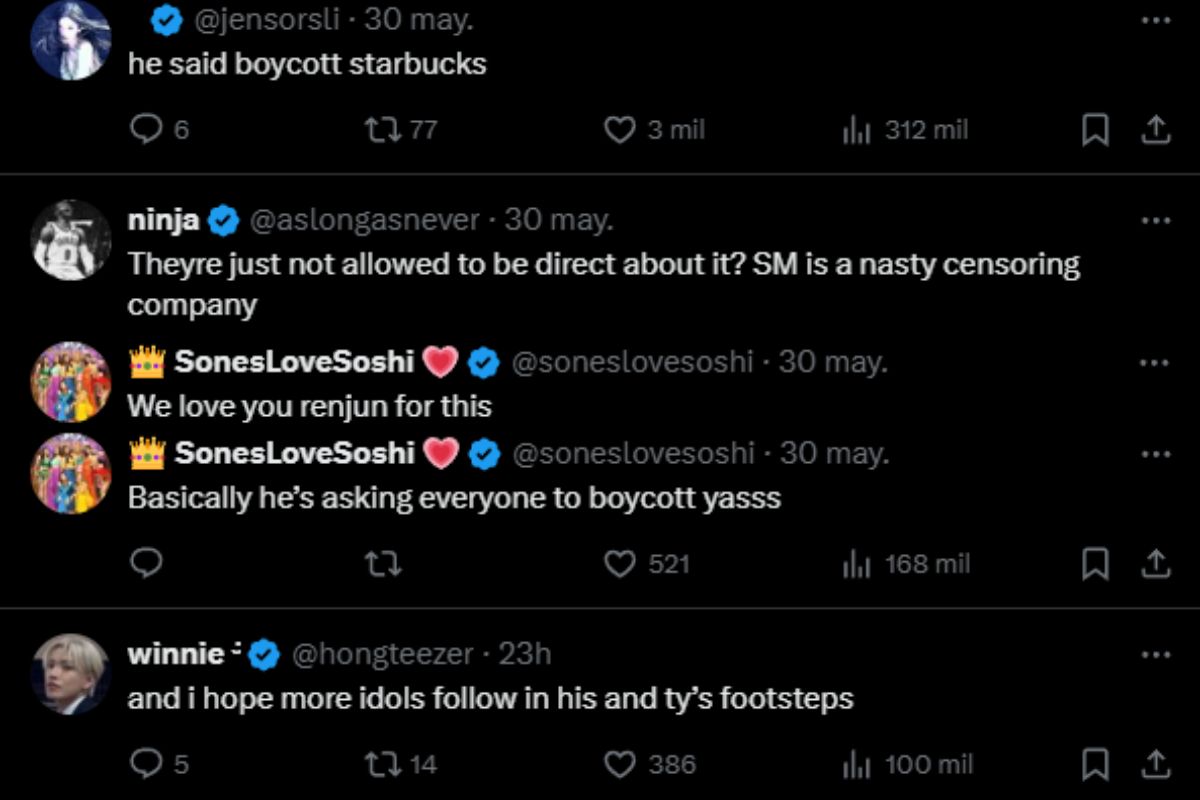The height and width of the screenshot is (800, 1200).
Task: Open the more options menu on ninja's tweet
Action: pos(1157,219)
